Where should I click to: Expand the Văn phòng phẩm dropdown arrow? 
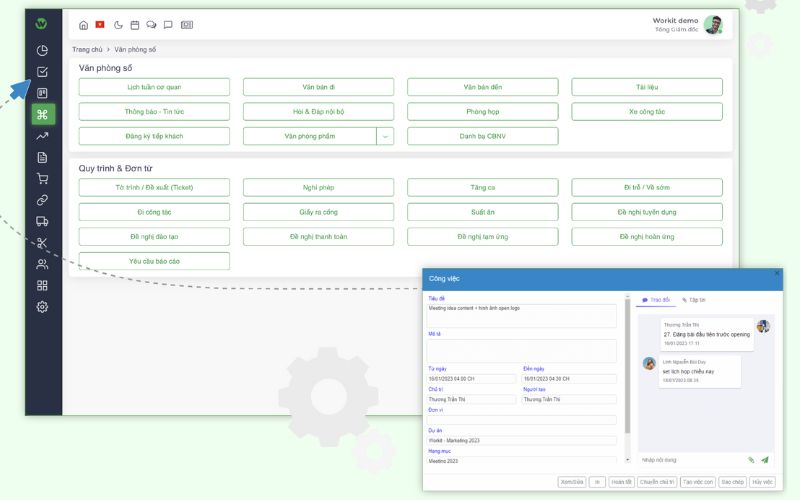tap(386, 136)
